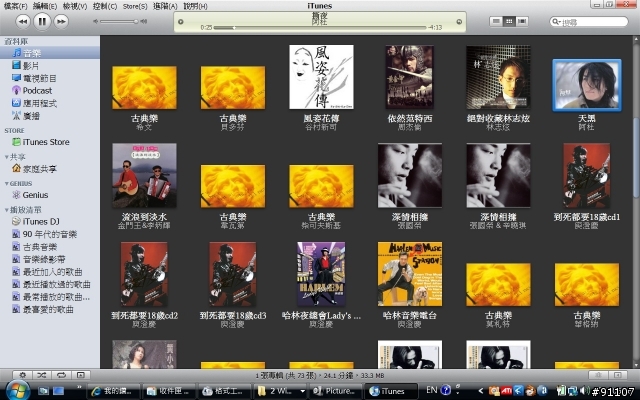Open the 進階(A) menu
Screen dimensions: 640x400
click(x=165, y=6)
